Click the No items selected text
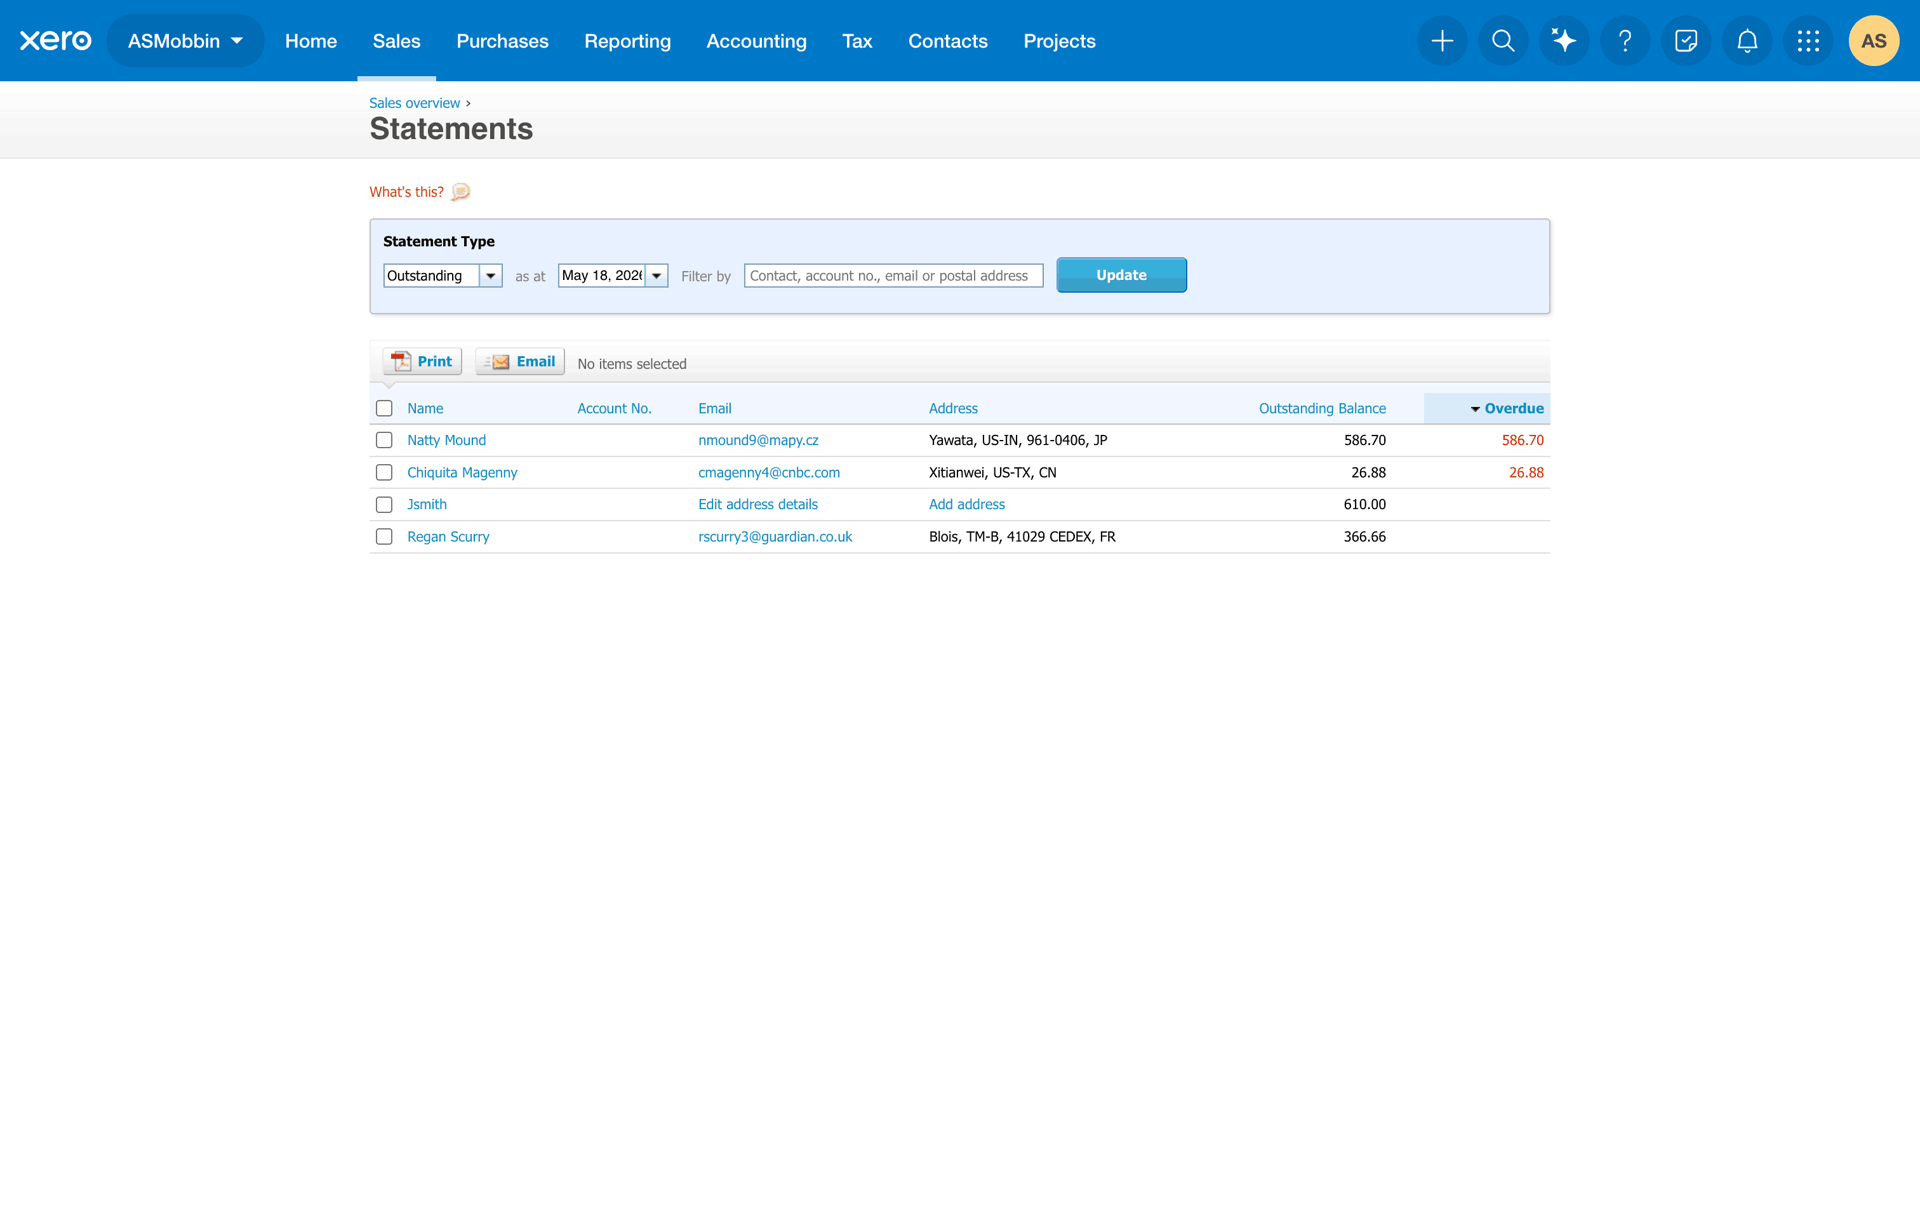1920x1205 pixels. point(632,364)
